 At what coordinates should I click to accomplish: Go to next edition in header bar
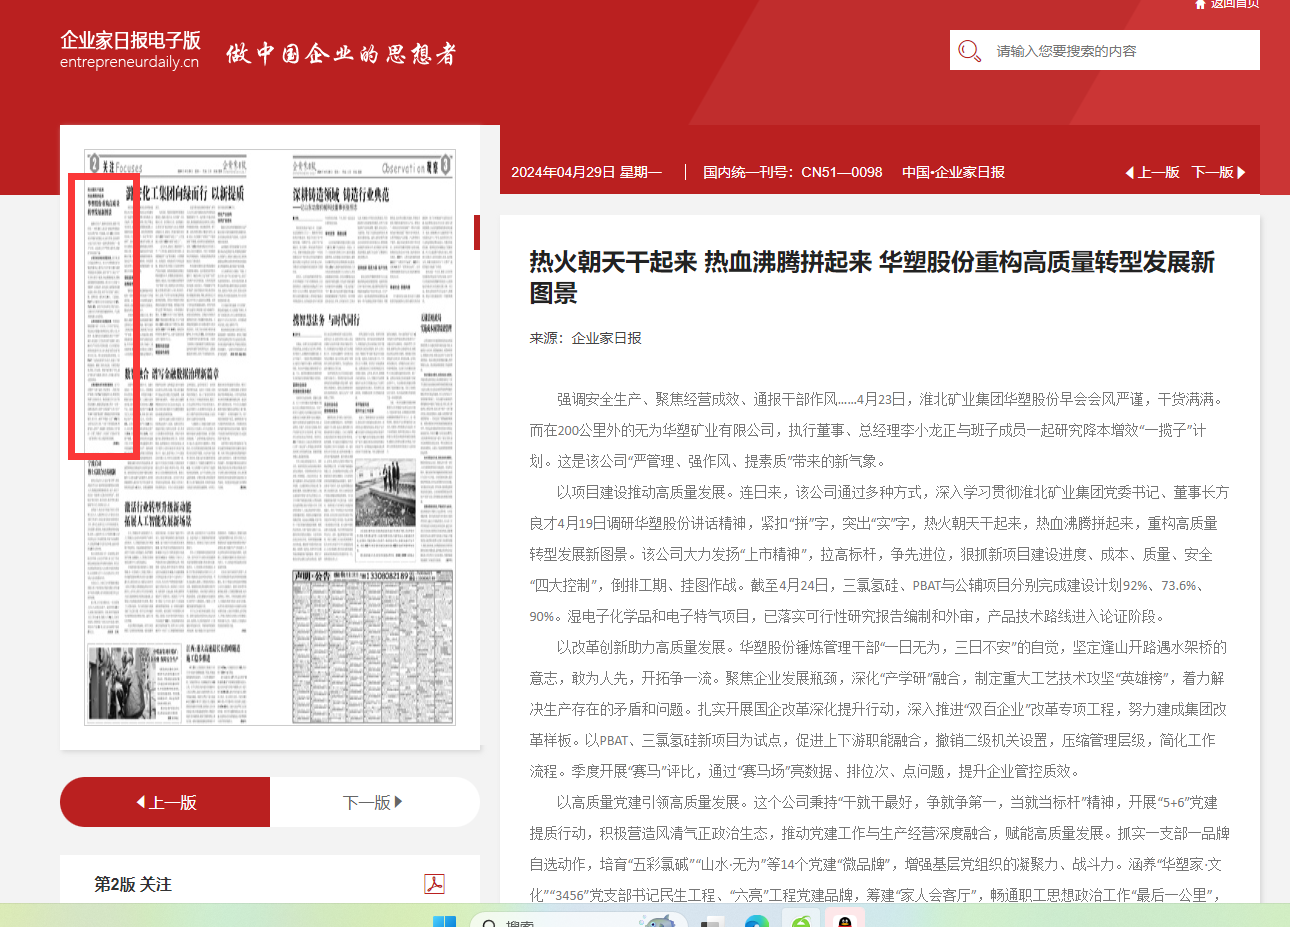(1218, 172)
